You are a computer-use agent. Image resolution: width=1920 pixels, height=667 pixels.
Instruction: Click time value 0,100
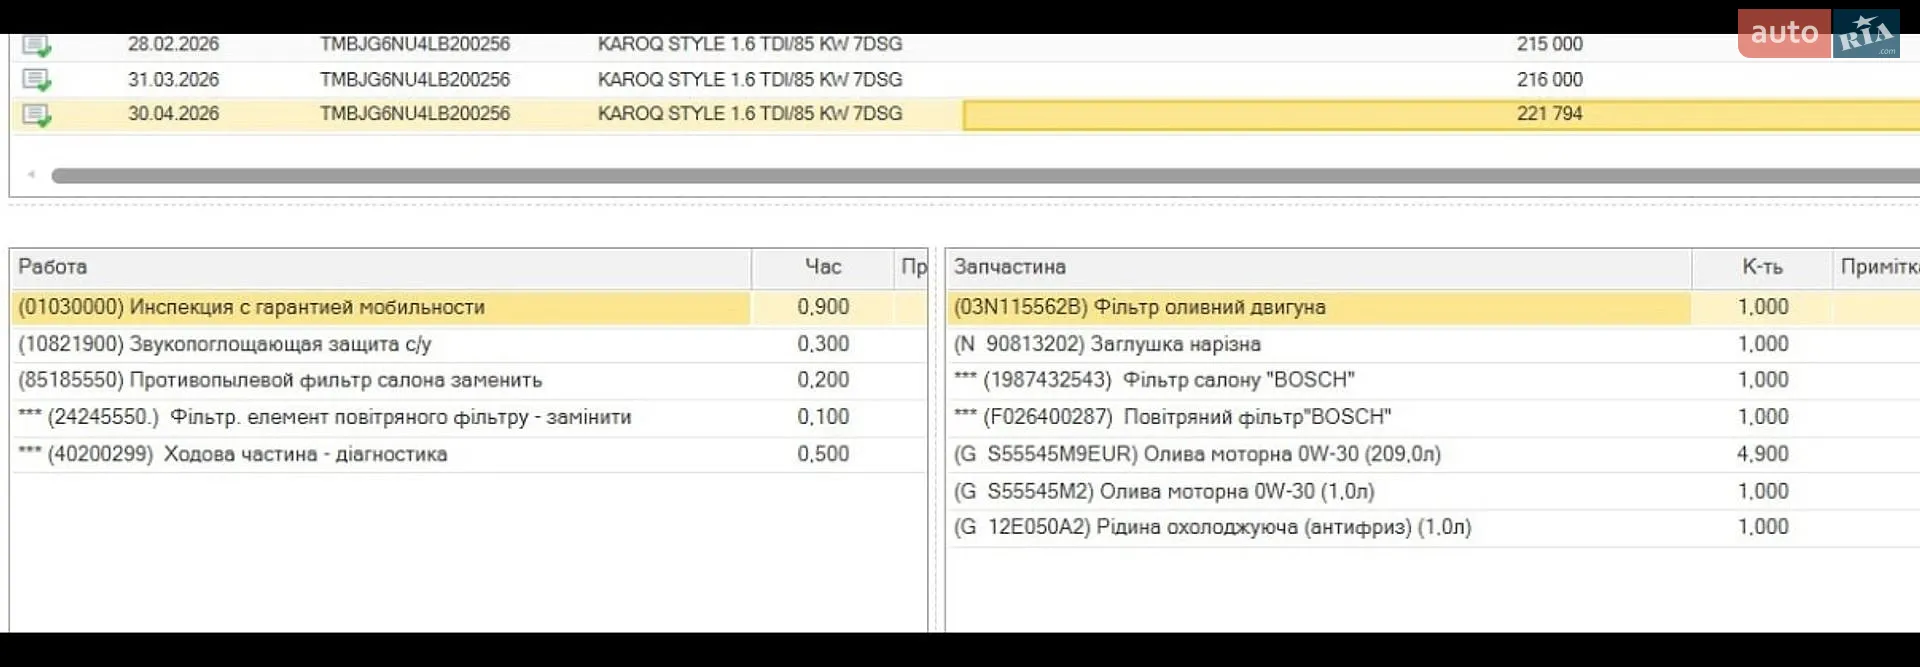click(823, 417)
